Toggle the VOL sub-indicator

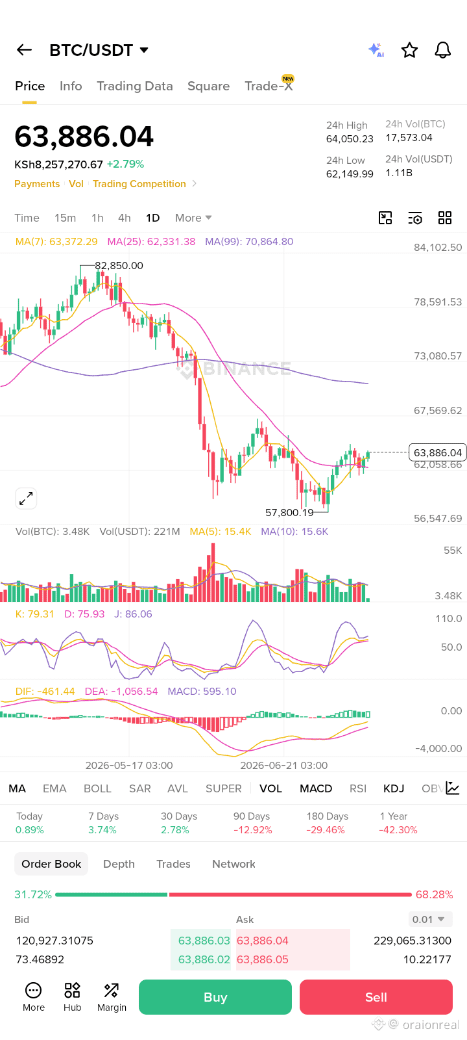point(271,789)
